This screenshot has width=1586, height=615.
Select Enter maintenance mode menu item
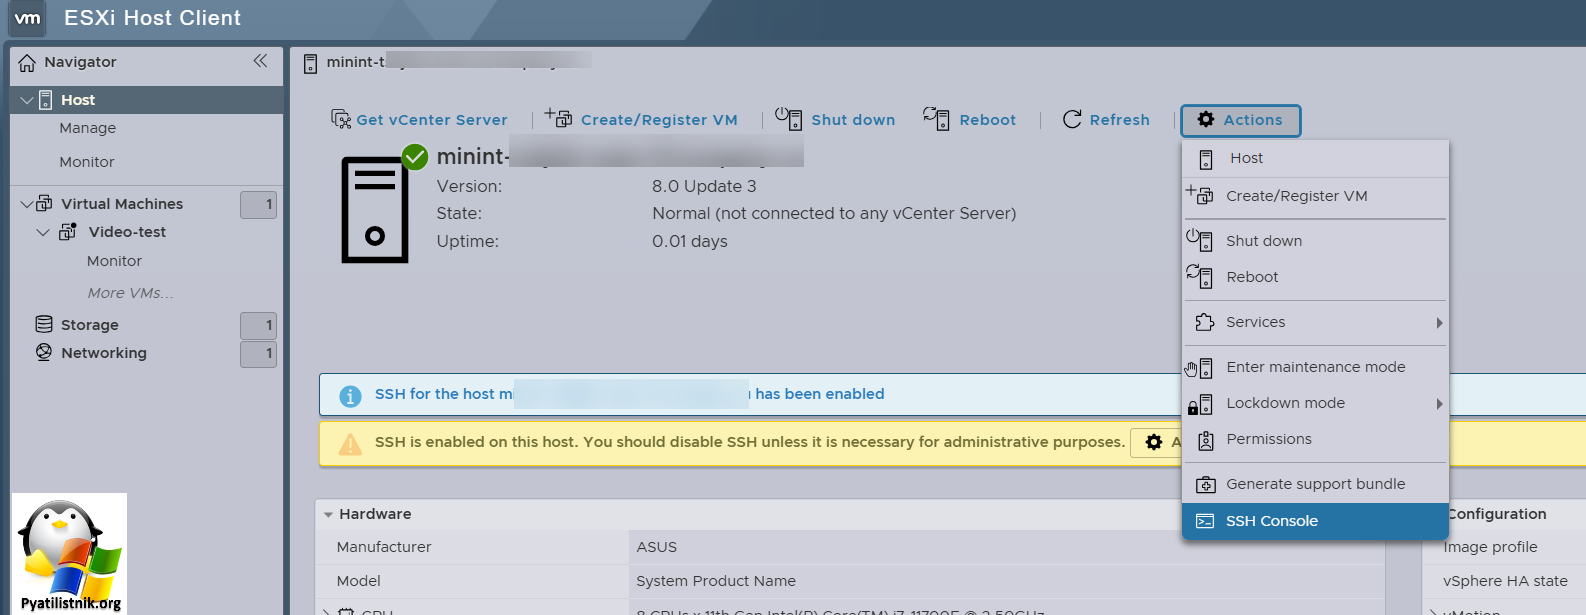point(1315,367)
